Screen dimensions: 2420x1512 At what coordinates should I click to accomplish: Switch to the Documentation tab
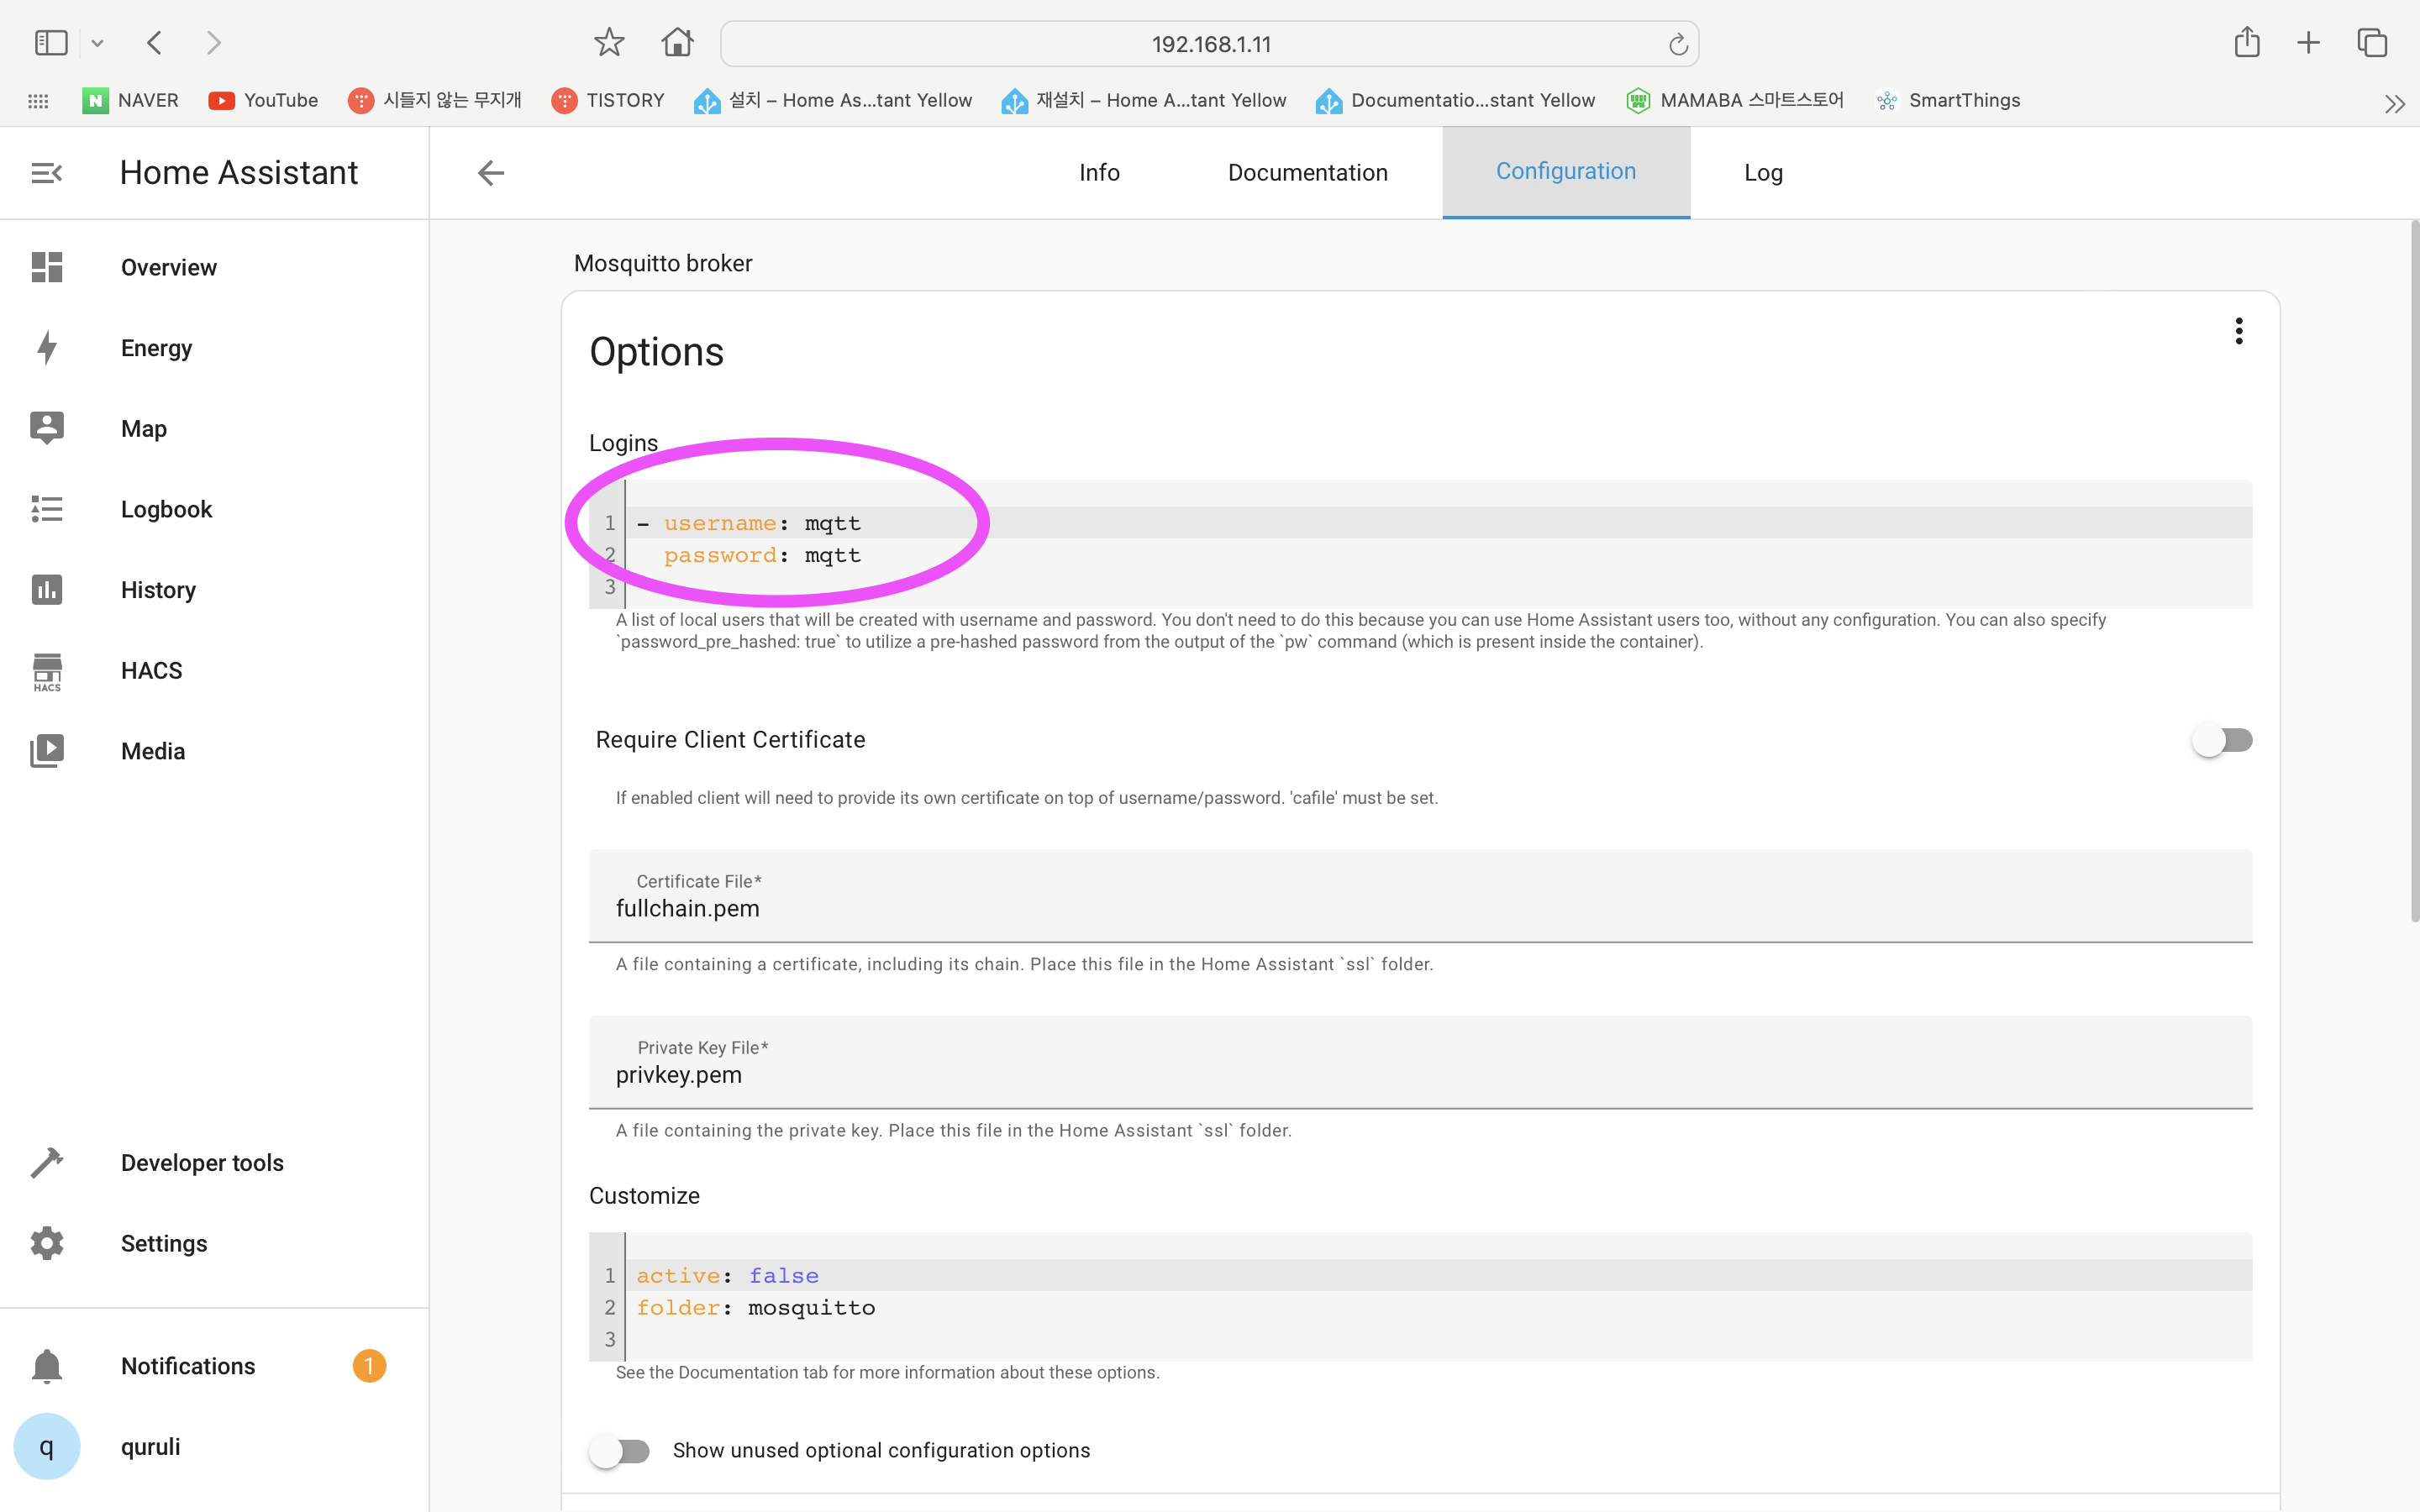[x=1307, y=173]
